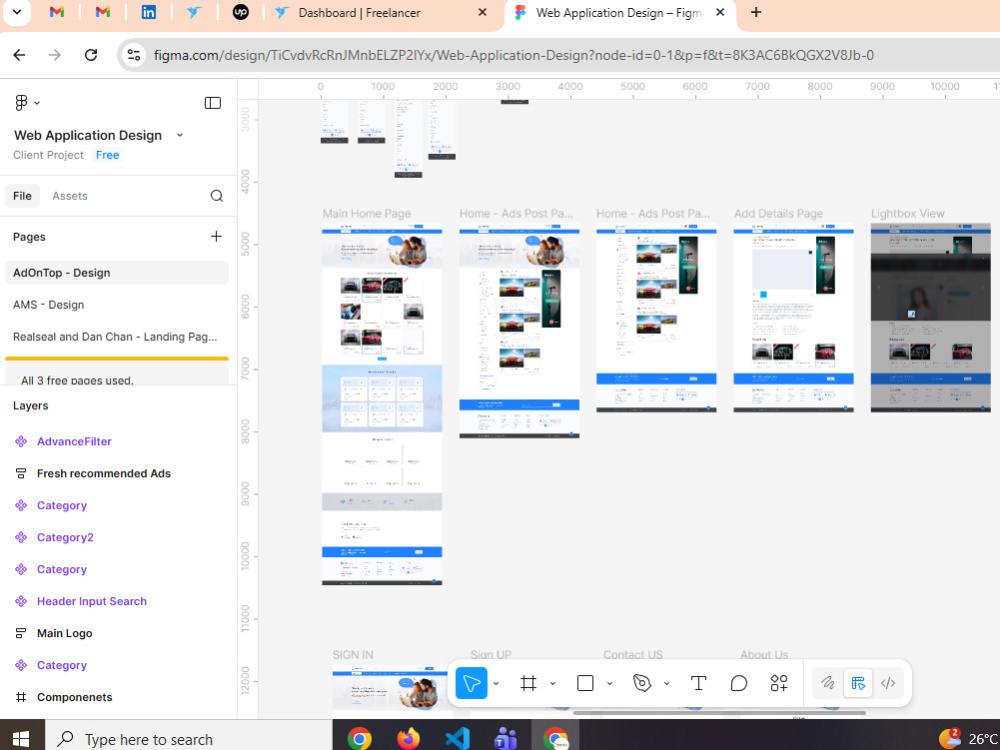Open Firefox from the taskbar
The image size is (1000, 750).
[x=408, y=739]
